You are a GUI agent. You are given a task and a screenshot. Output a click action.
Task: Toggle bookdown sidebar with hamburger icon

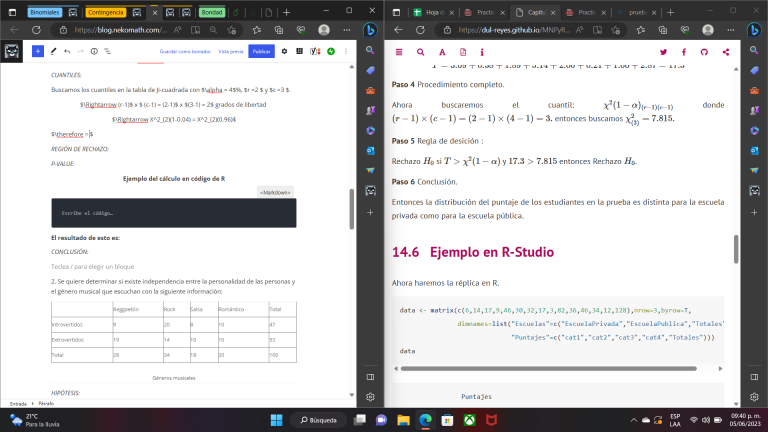[x=398, y=51]
